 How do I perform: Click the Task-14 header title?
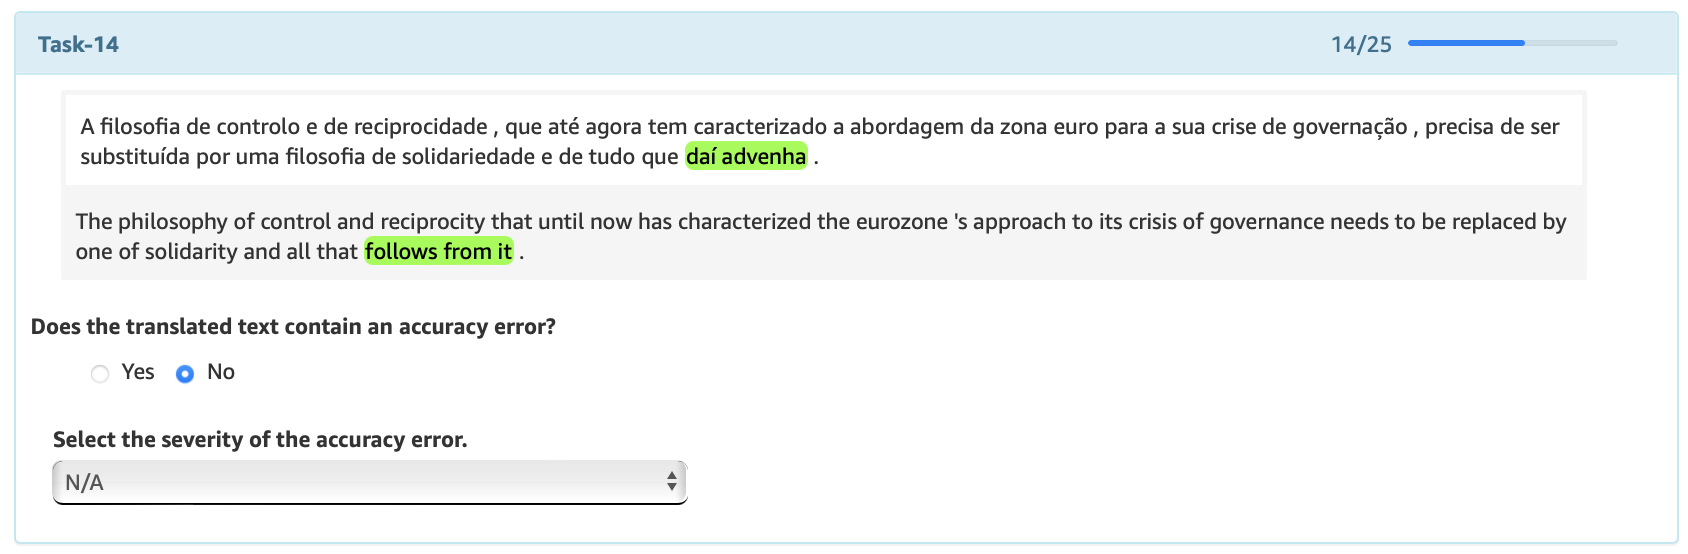click(x=78, y=44)
